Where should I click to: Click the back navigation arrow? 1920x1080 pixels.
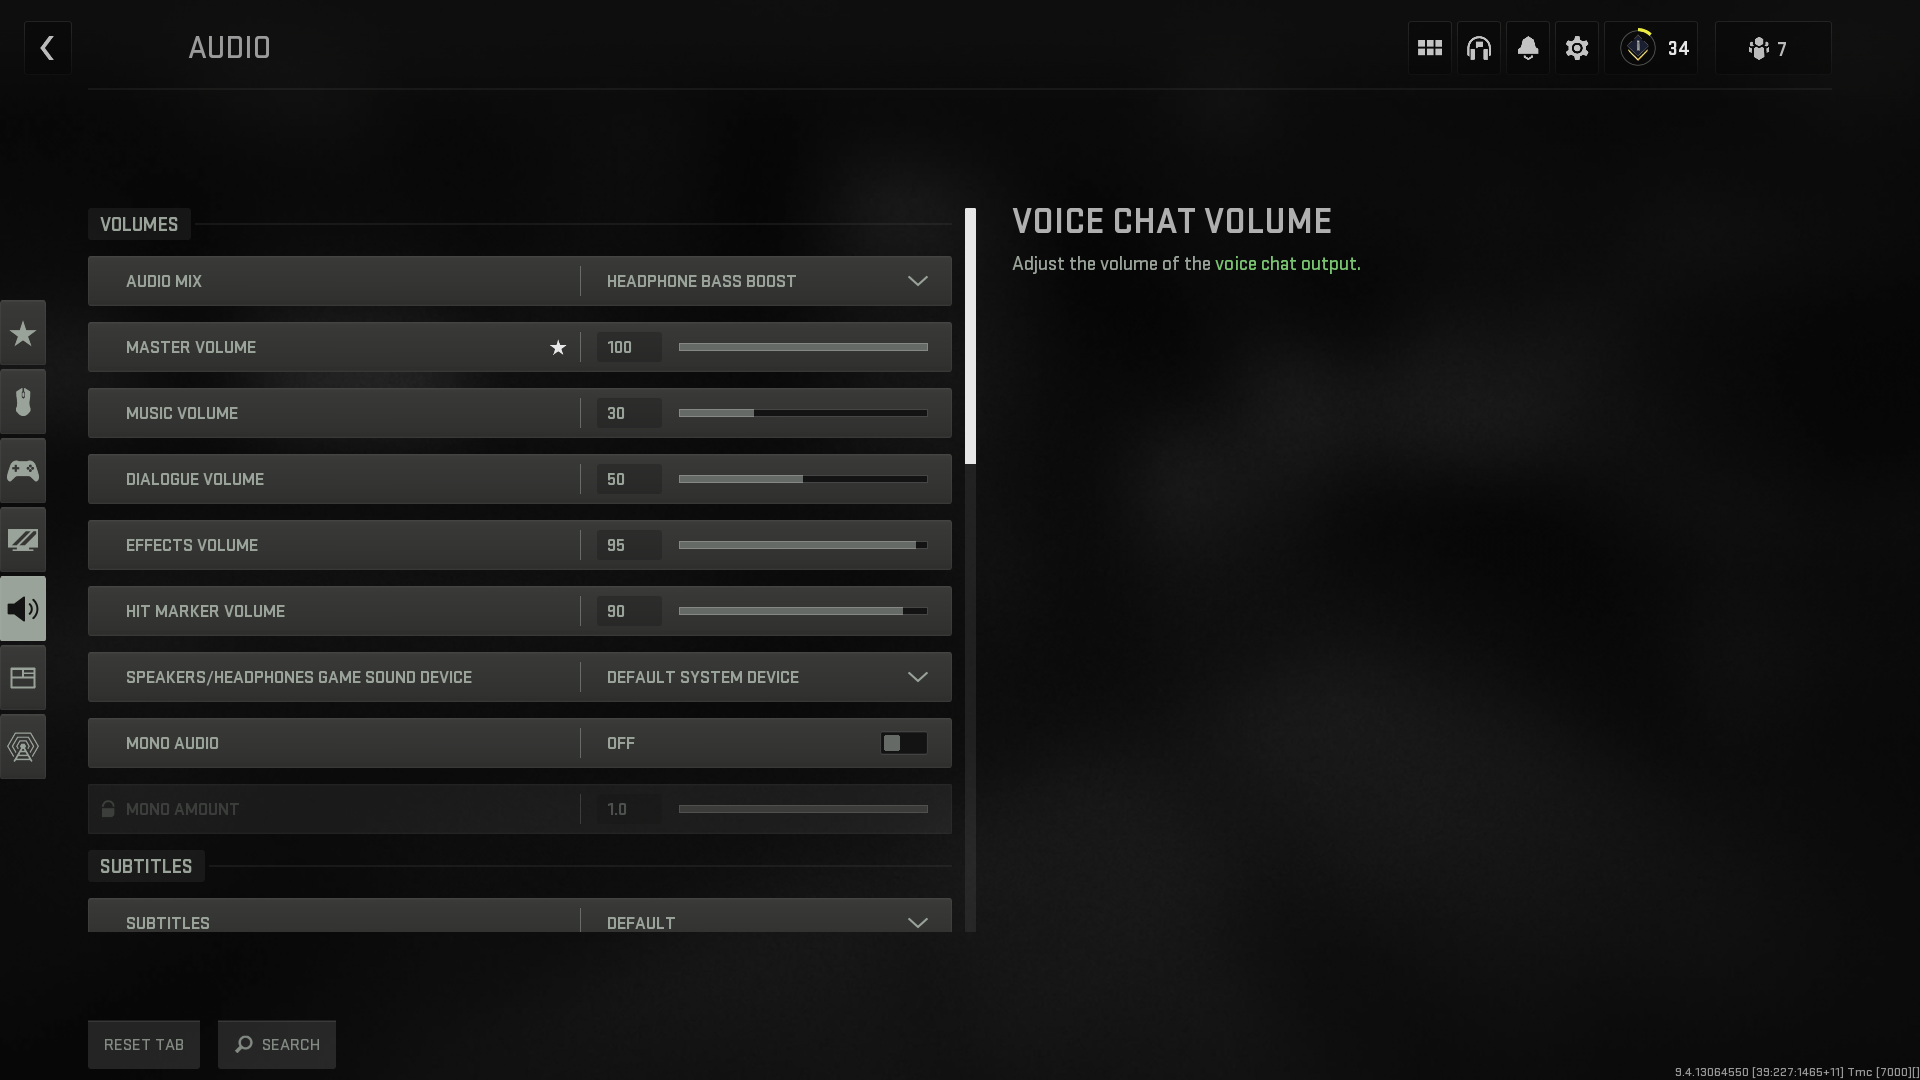tap(46, 47)
